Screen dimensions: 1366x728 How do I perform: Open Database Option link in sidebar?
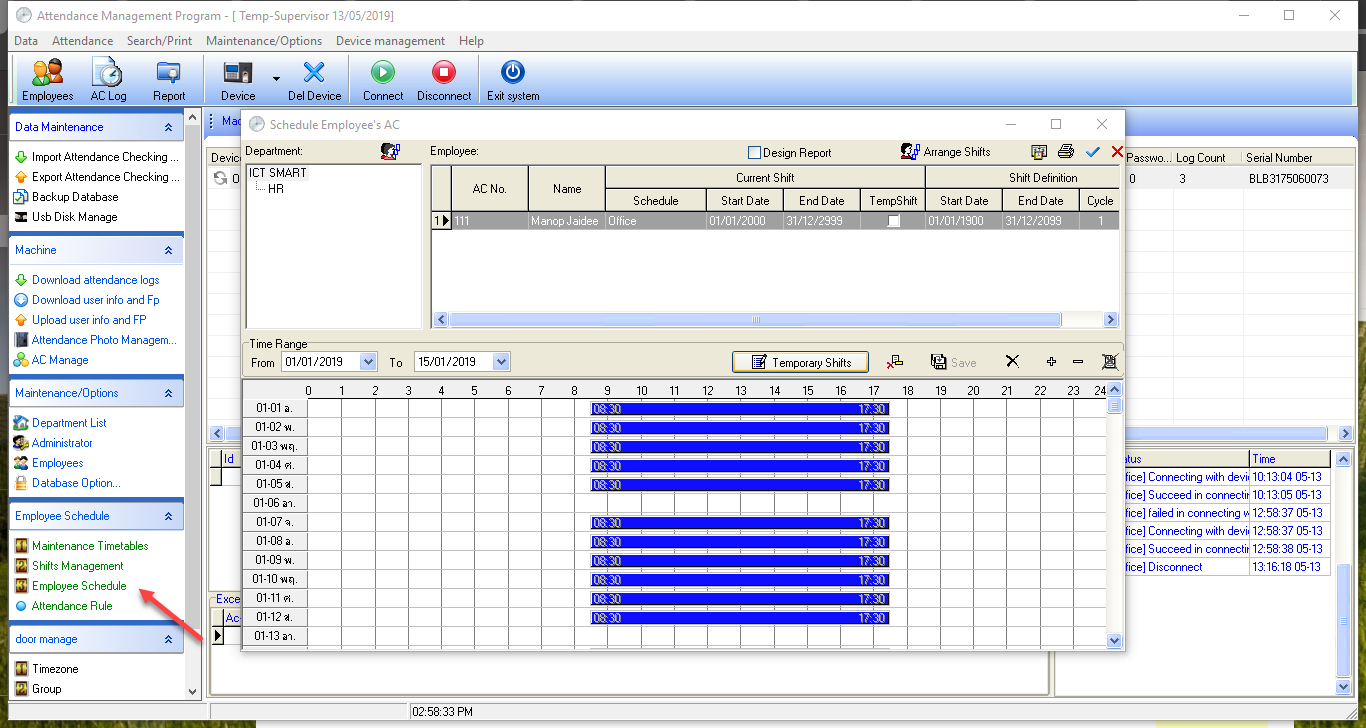coord(76,483)
